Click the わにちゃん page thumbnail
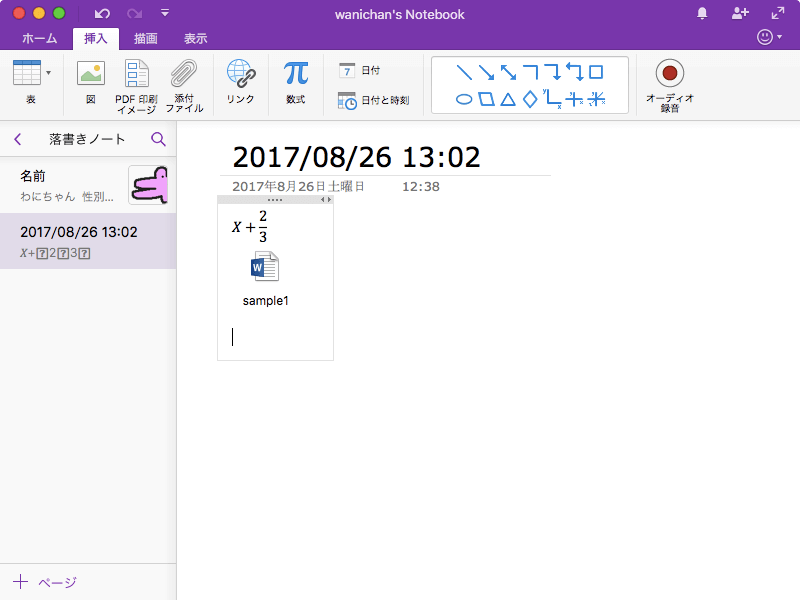Screen dimensions: 800x600 point(148,185)
